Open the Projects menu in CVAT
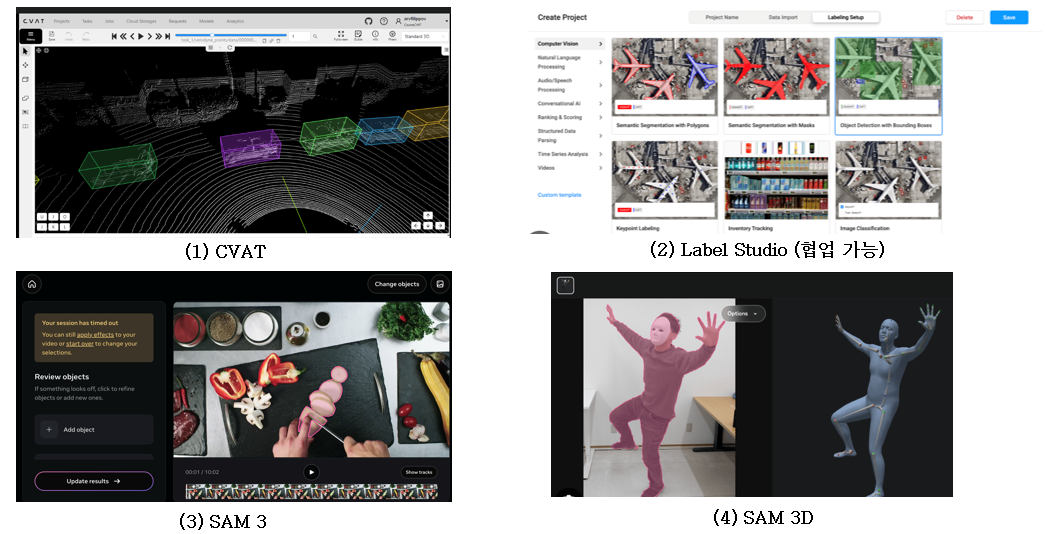1054x534 pixels. [x=61, y=22]
